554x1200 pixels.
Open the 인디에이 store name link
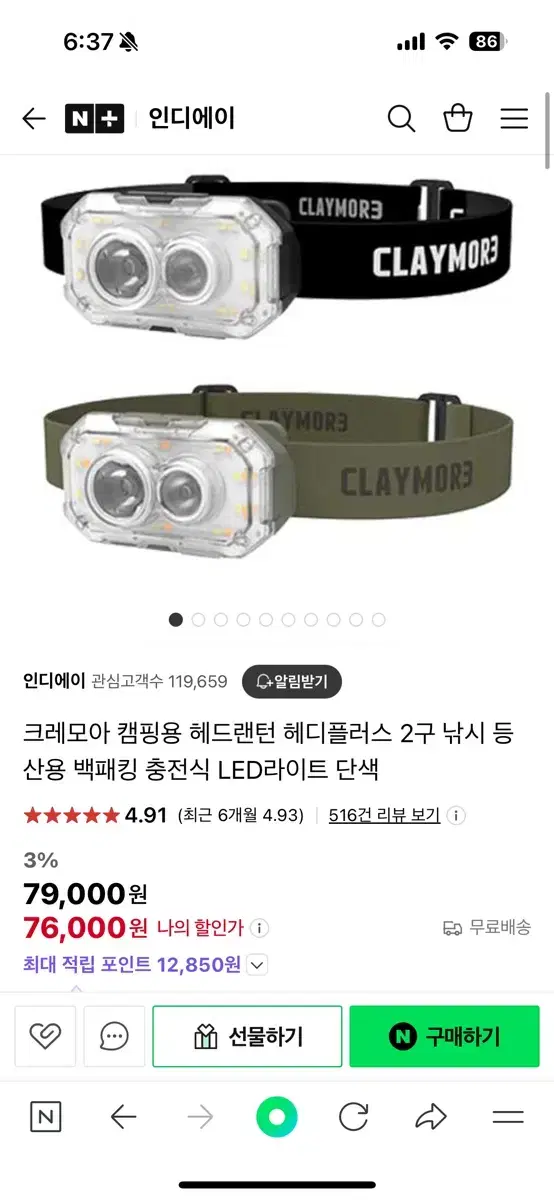tap(53, 682)
